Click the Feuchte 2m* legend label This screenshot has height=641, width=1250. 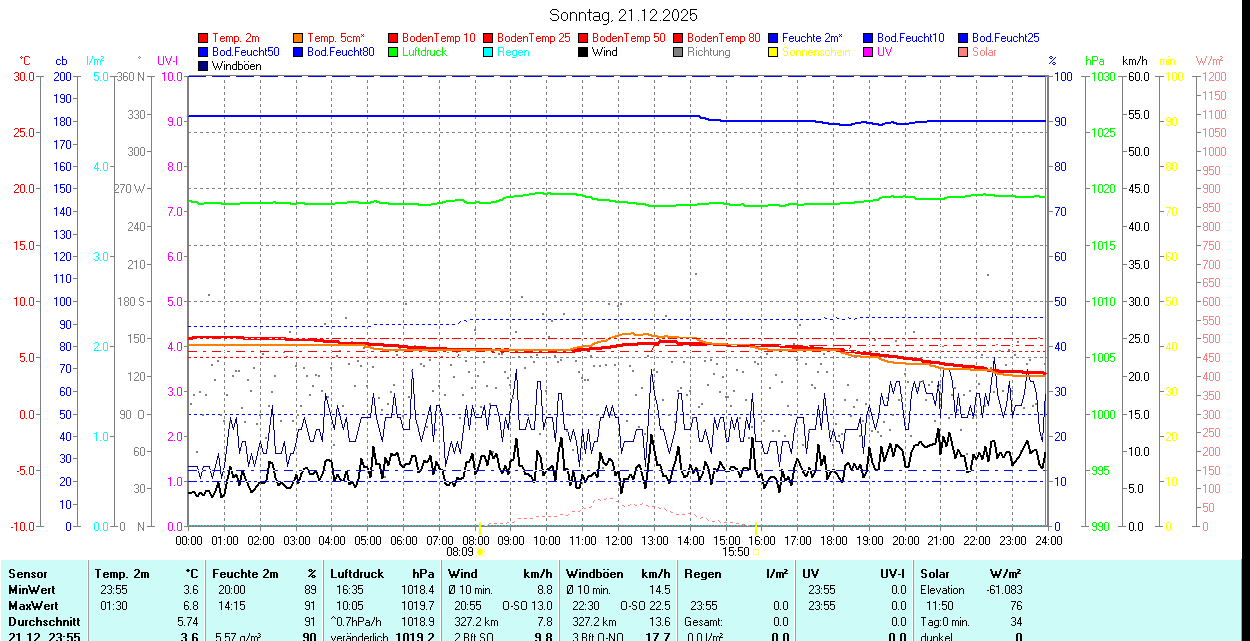(x=812, y=38)
